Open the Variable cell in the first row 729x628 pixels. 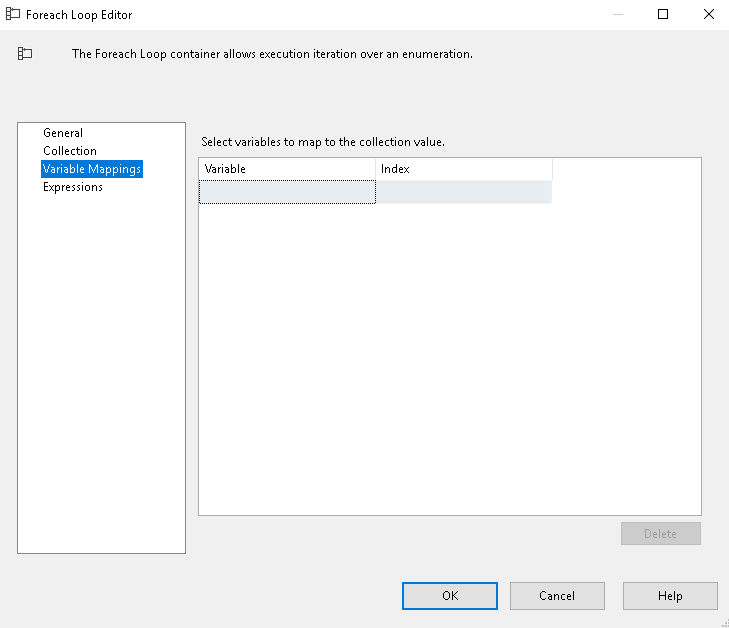(x=287, y=192)
